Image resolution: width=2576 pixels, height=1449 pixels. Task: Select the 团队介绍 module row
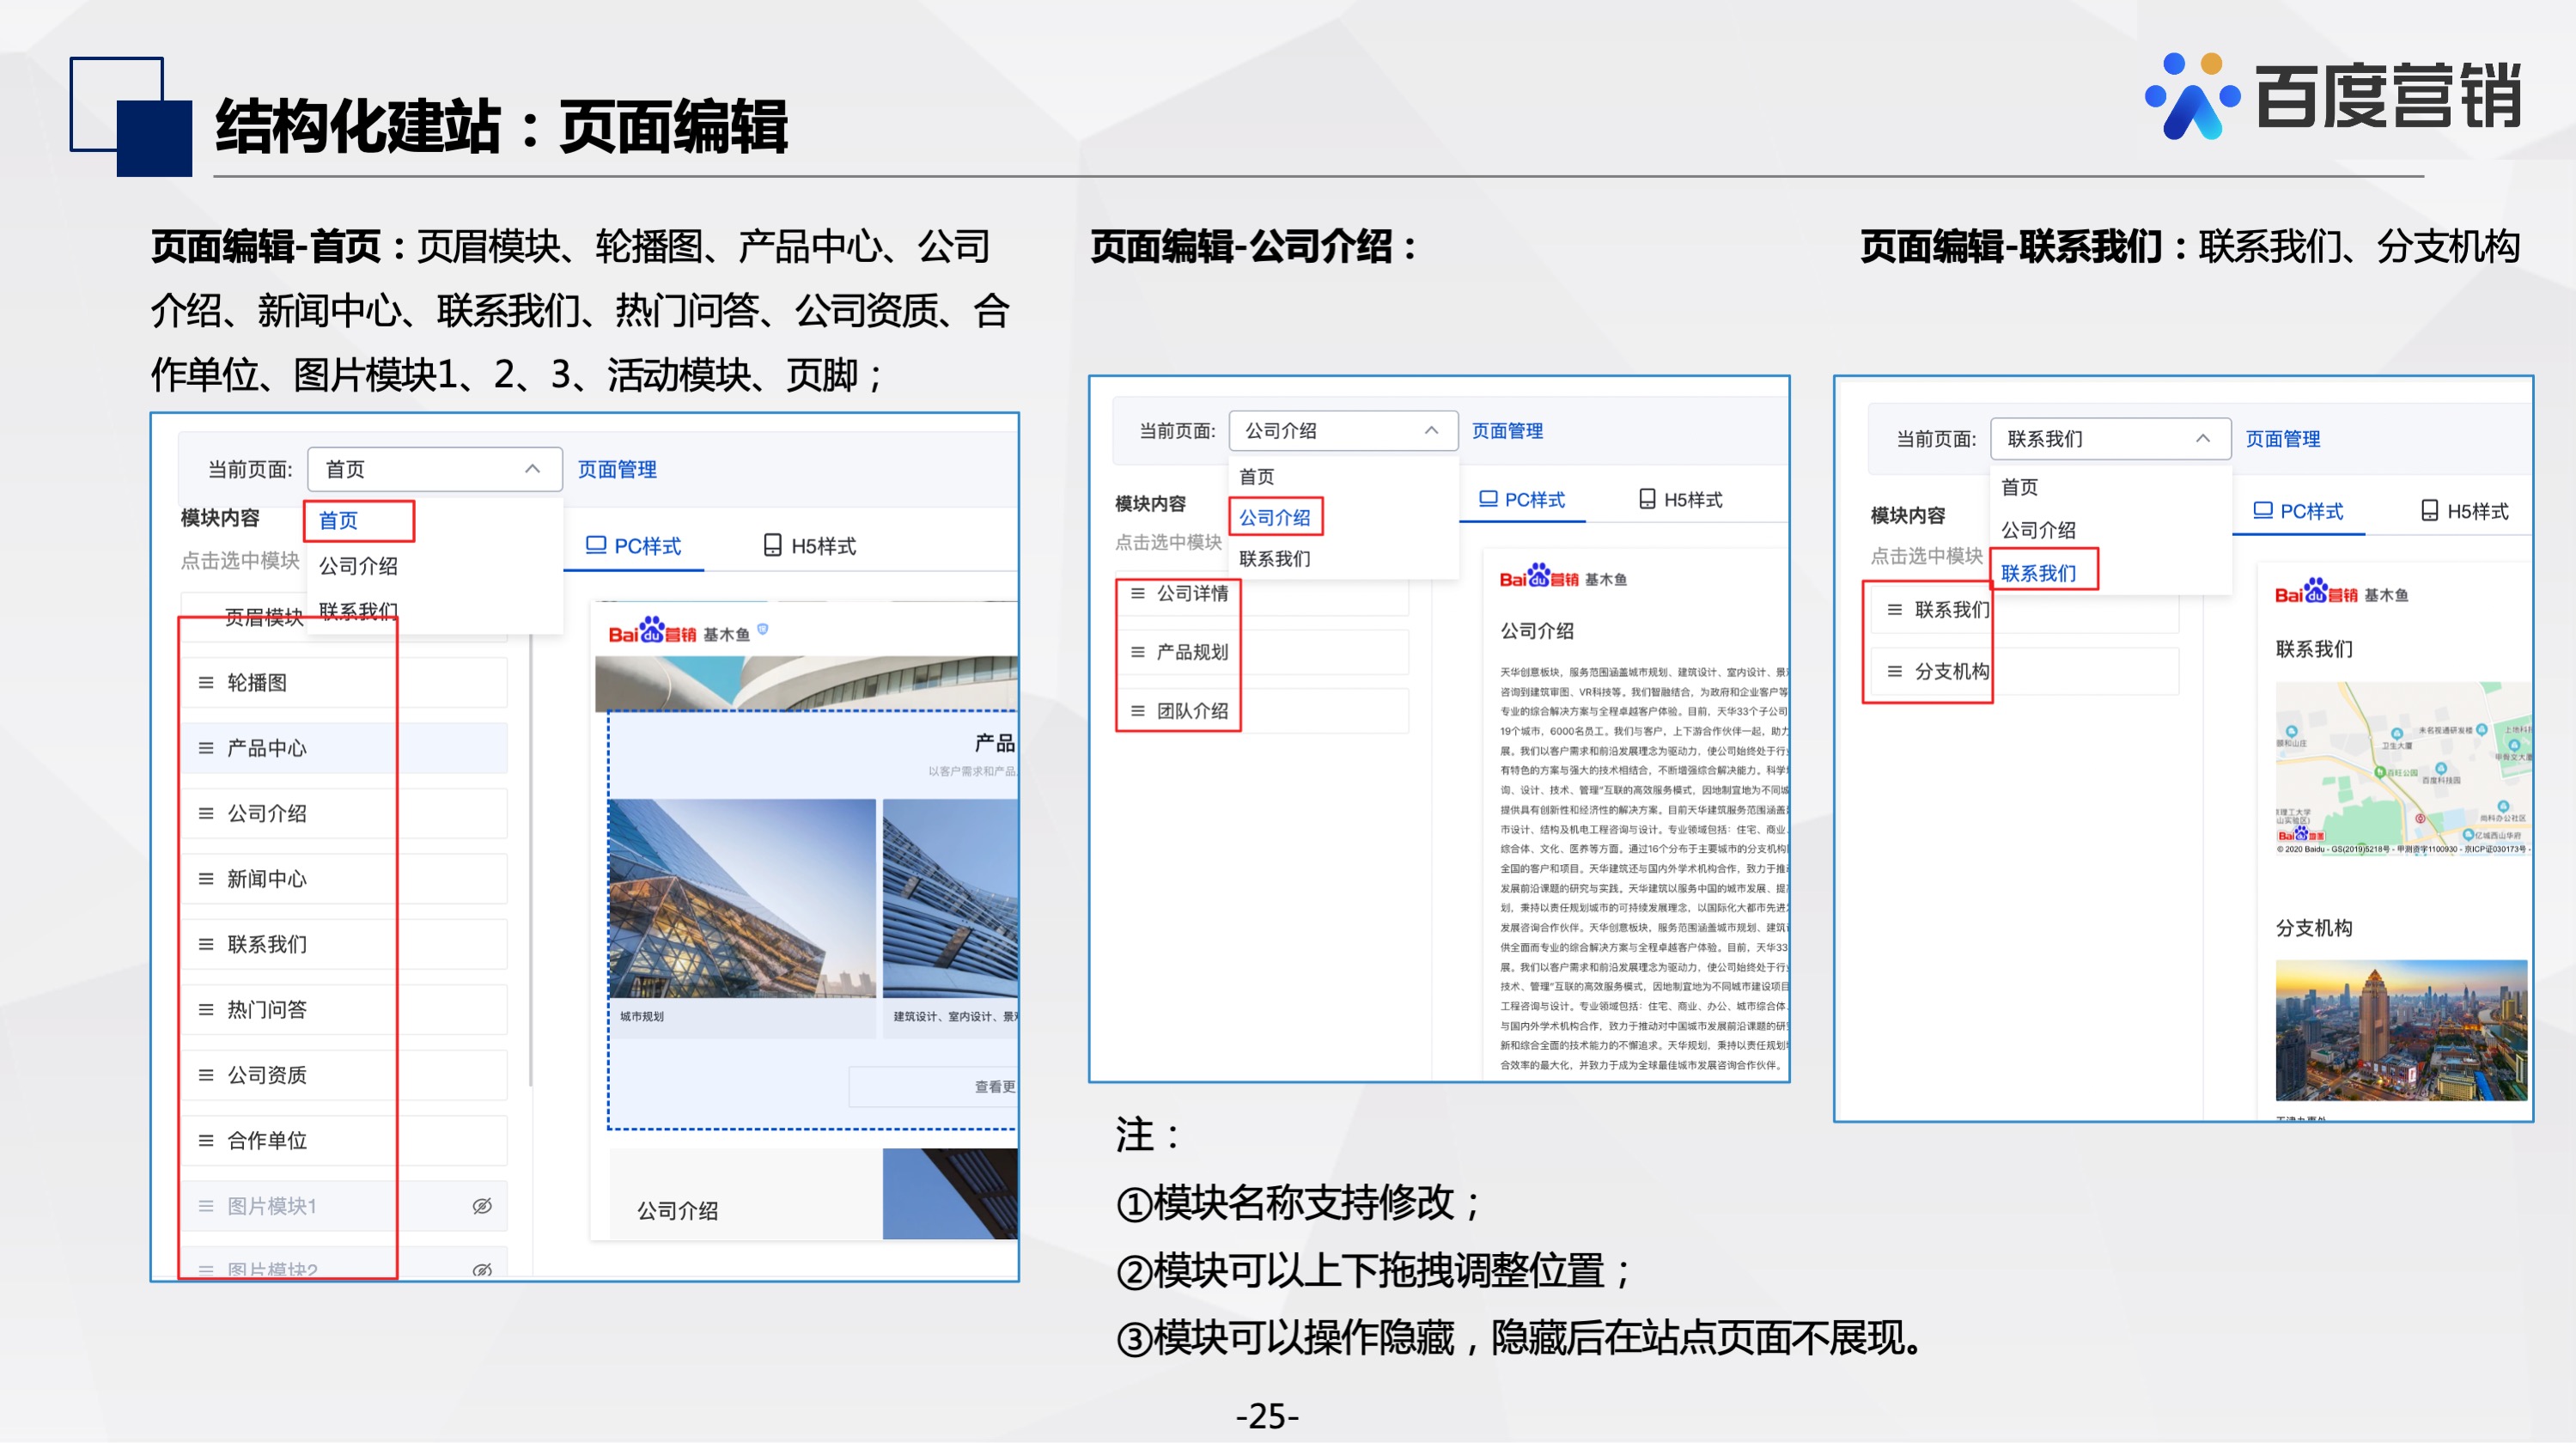click(x=1263, y=712)
